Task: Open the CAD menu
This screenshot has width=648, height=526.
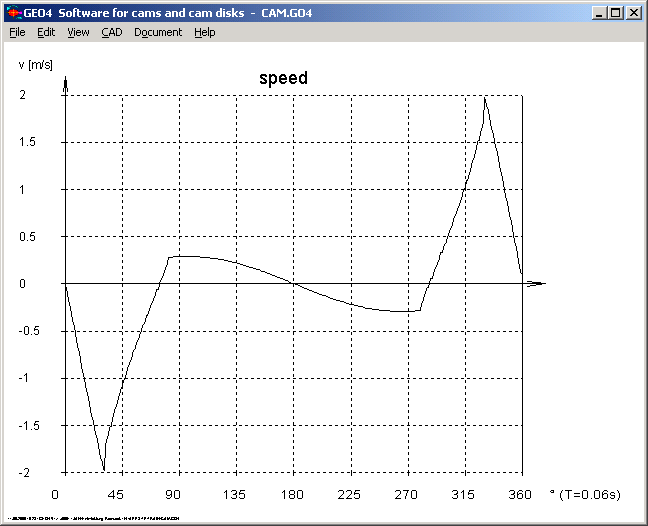Action: [x=111, y=32]
